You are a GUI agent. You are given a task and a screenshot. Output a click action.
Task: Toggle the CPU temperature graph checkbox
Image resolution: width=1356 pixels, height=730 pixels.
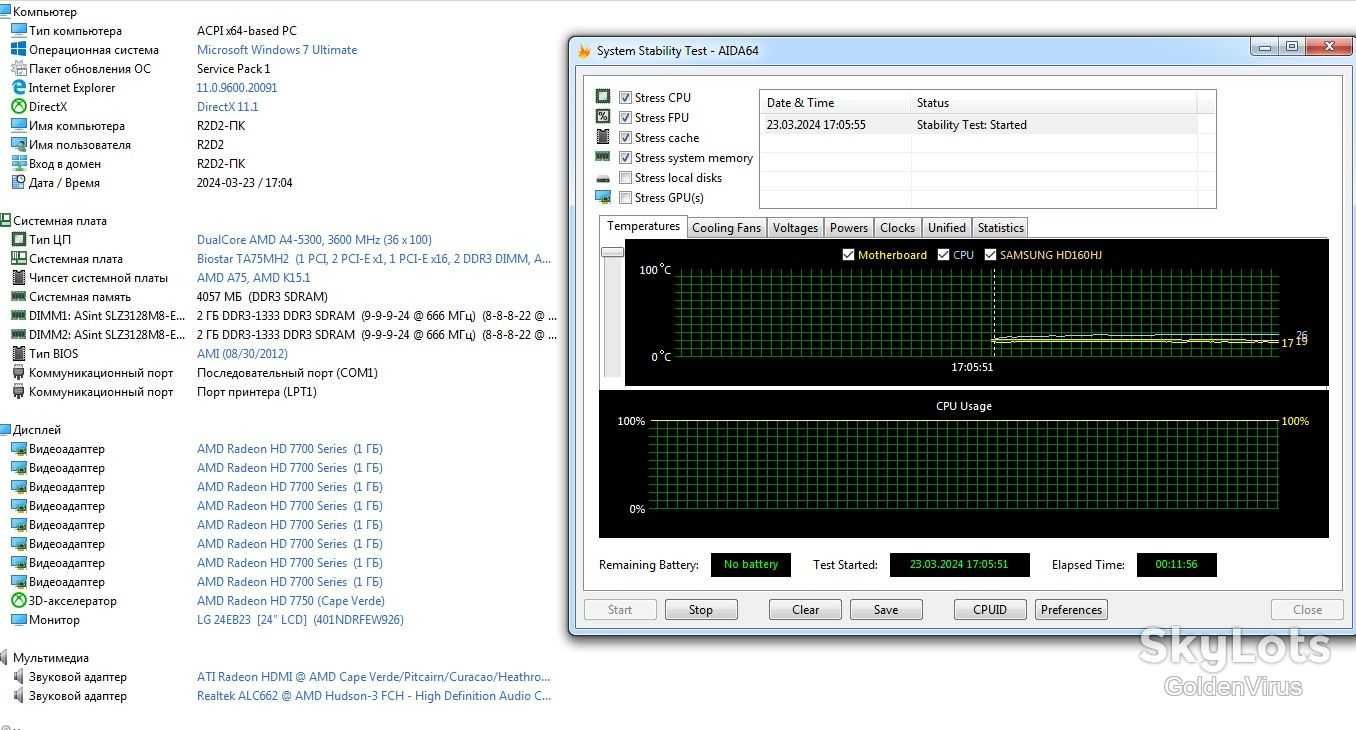click(944, 255)
